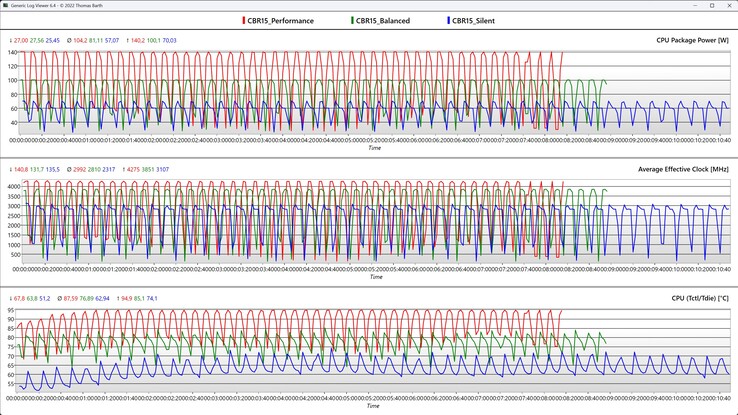Viewport: 738px width, 415px height.
Task: Click the red CBR15_Performance legend swatch
Action: point(243,20)
